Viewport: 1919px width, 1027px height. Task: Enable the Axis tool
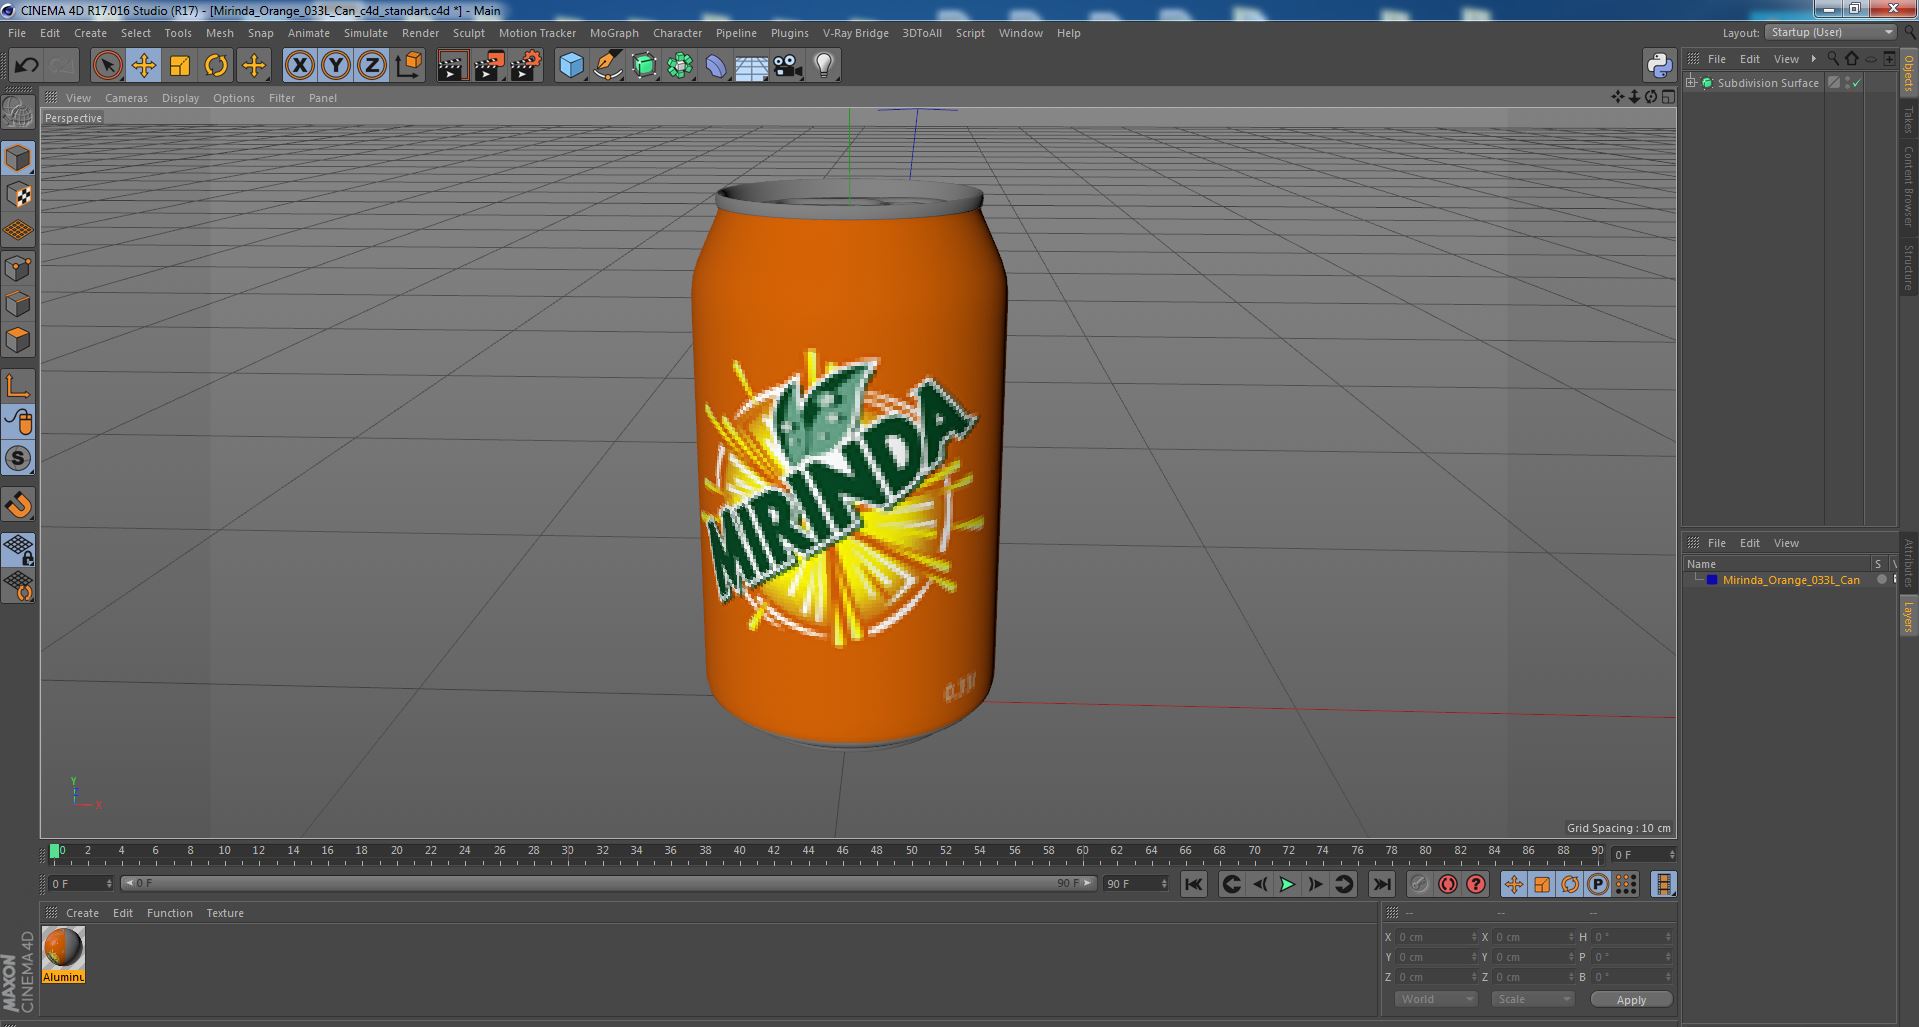[x=18, y=386]
